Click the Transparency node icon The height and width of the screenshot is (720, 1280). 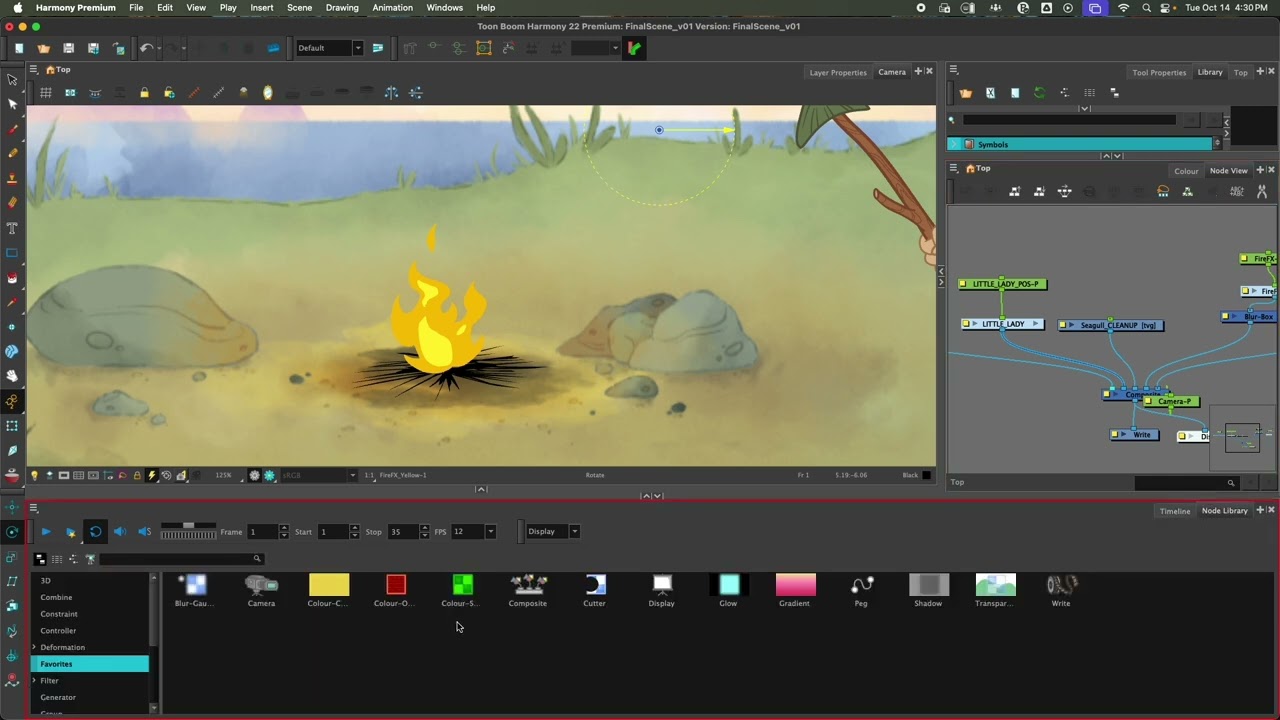click(995, 585)
